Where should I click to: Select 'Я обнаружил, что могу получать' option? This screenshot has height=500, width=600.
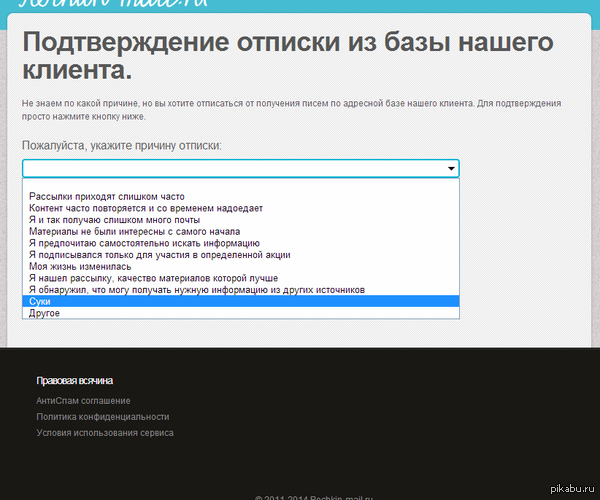pyautogui.click(x=197, y=290)
